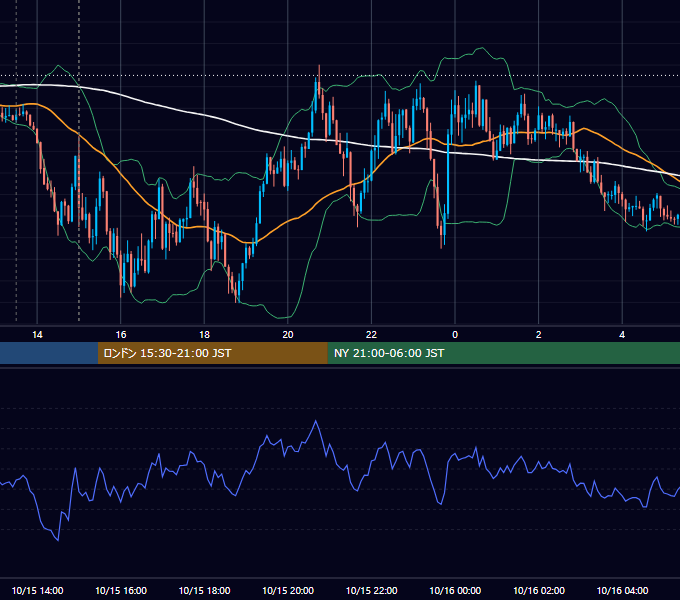680x600 pixels.
Task: Click the 10/15 14:00 time label
Action: coord(37,590)
